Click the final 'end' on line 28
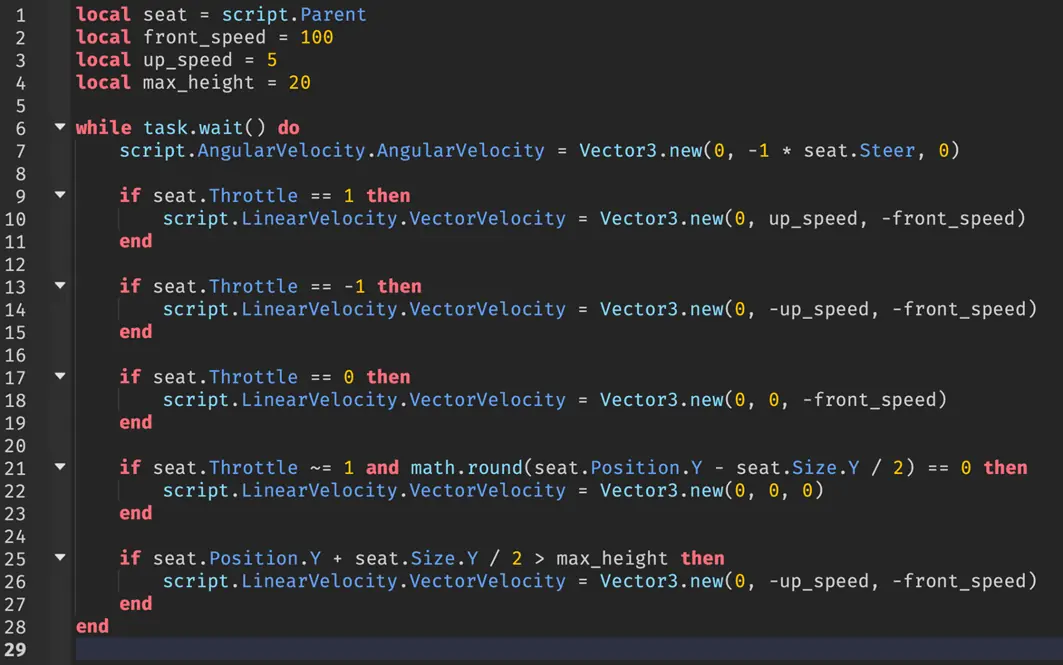 (x=92, y=626)
